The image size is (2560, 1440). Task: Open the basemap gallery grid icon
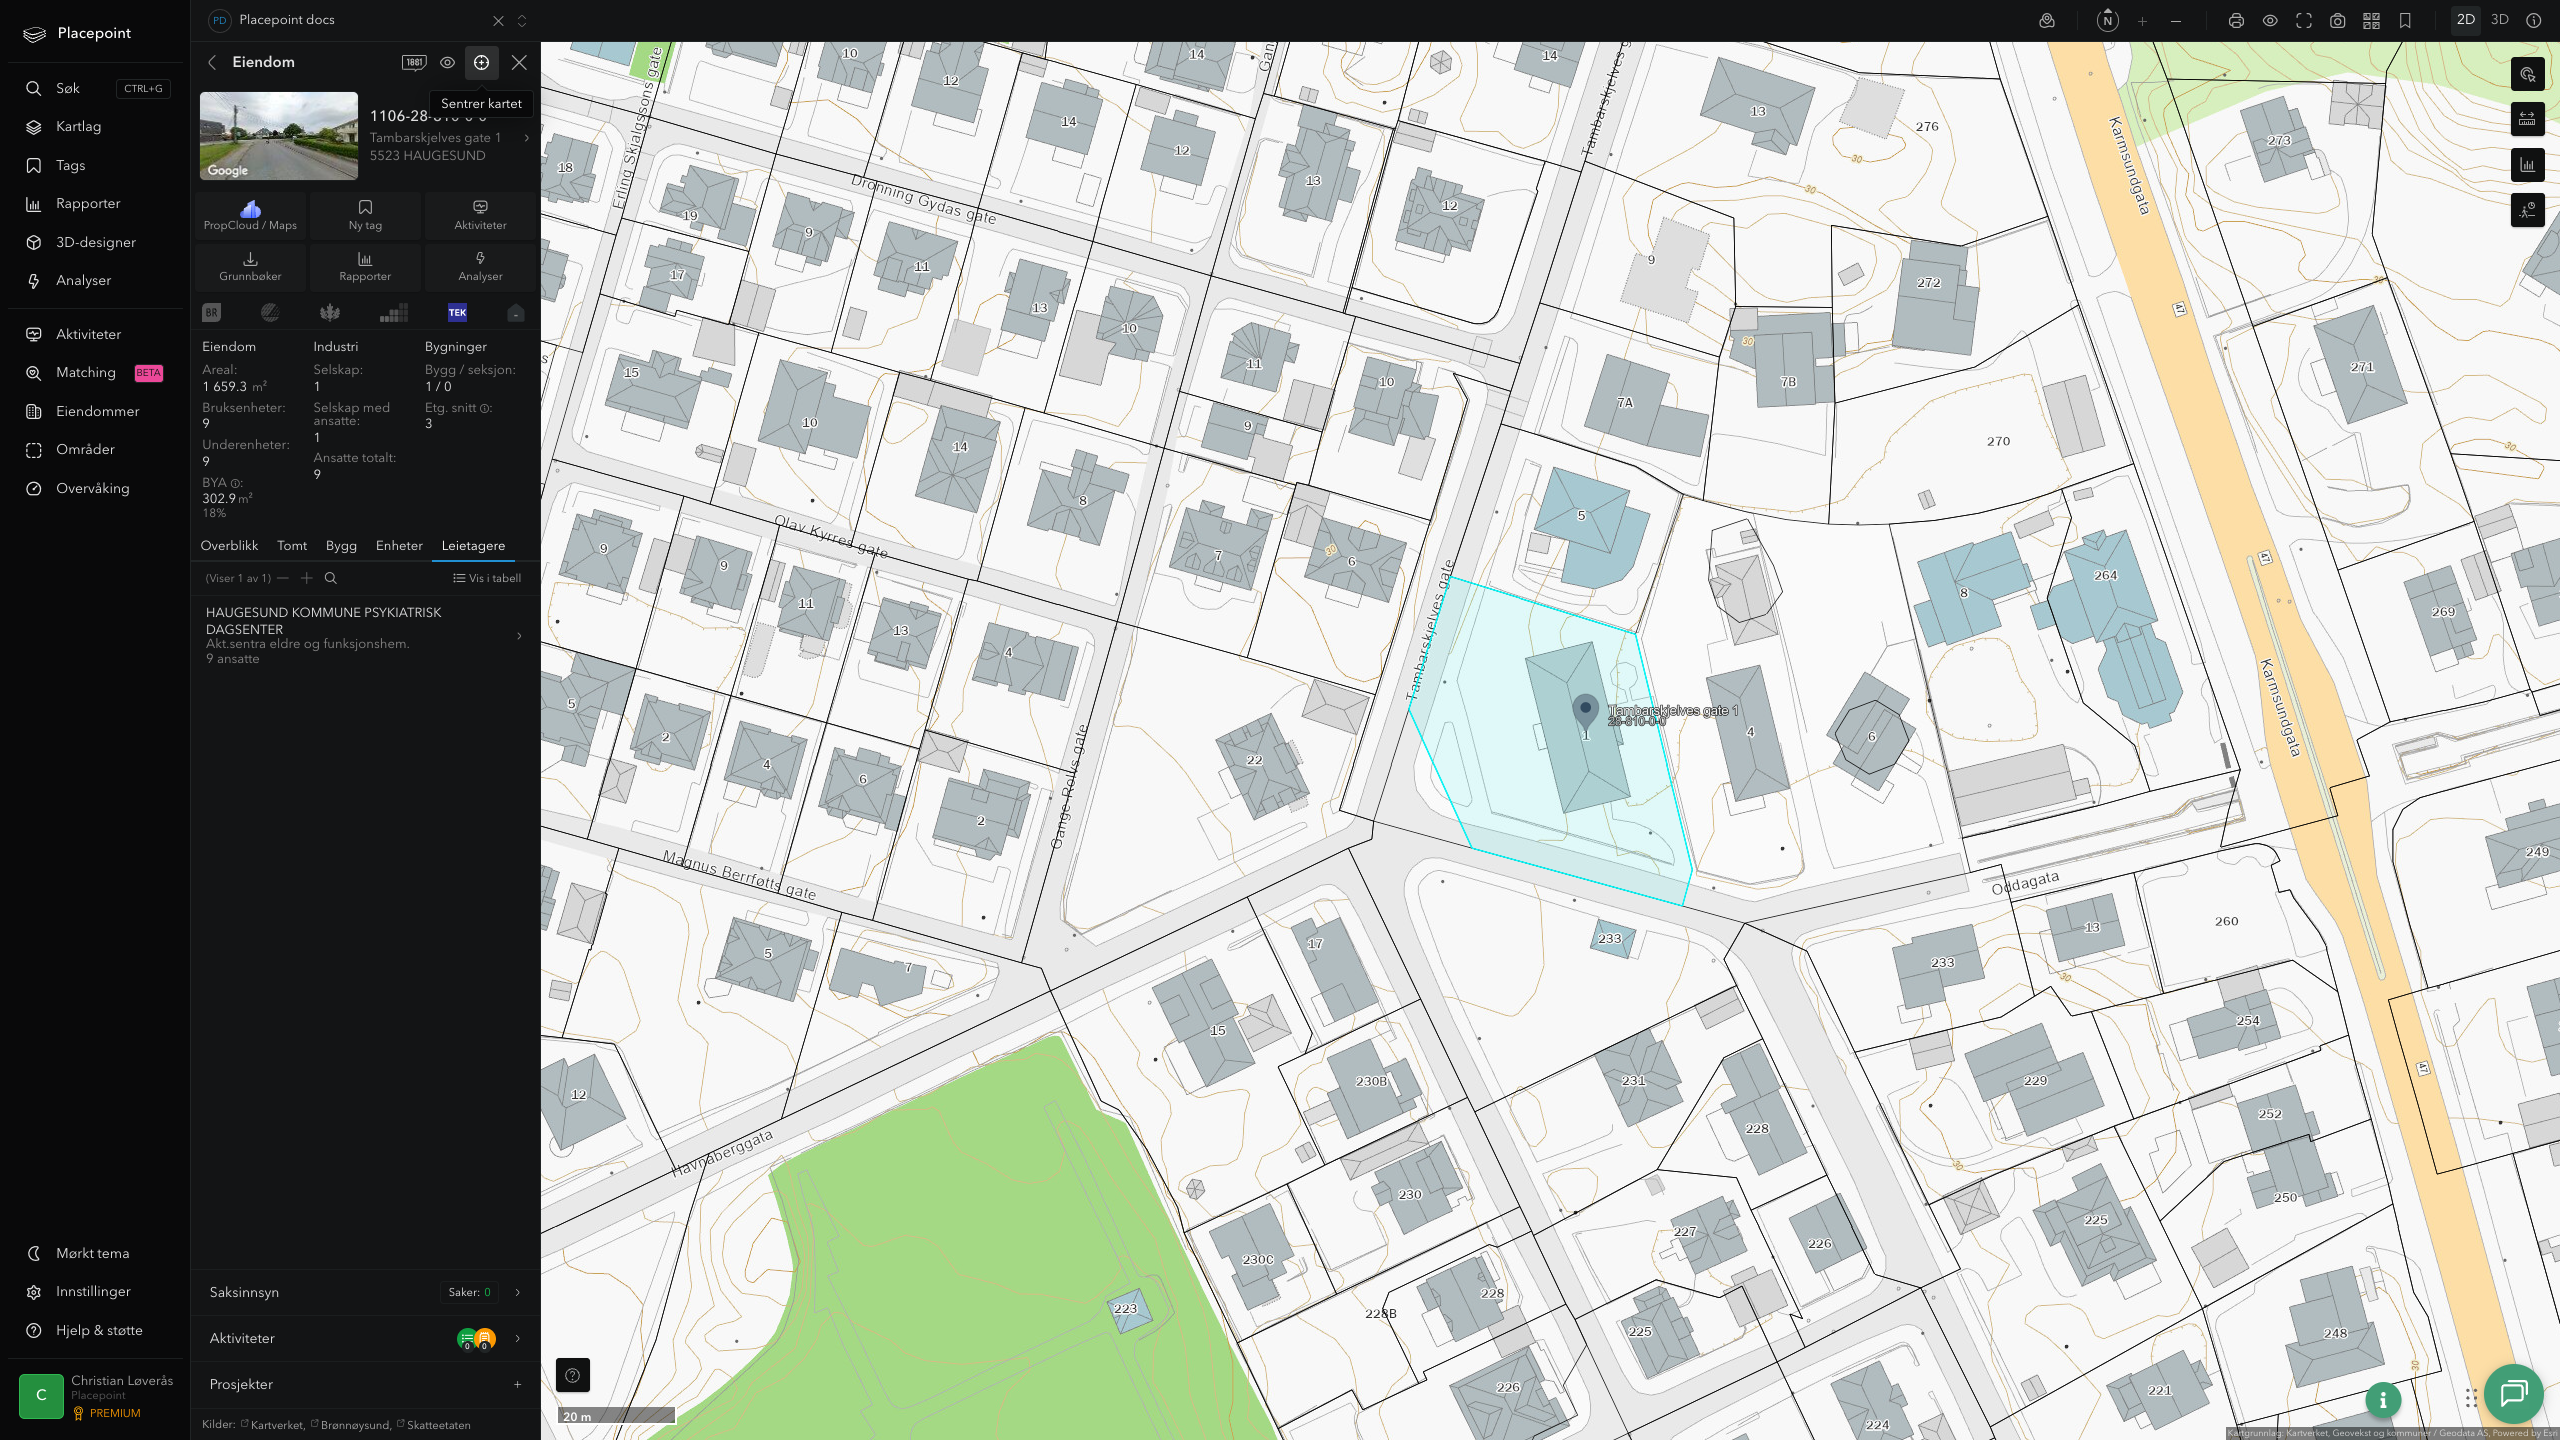[2371, 20]
